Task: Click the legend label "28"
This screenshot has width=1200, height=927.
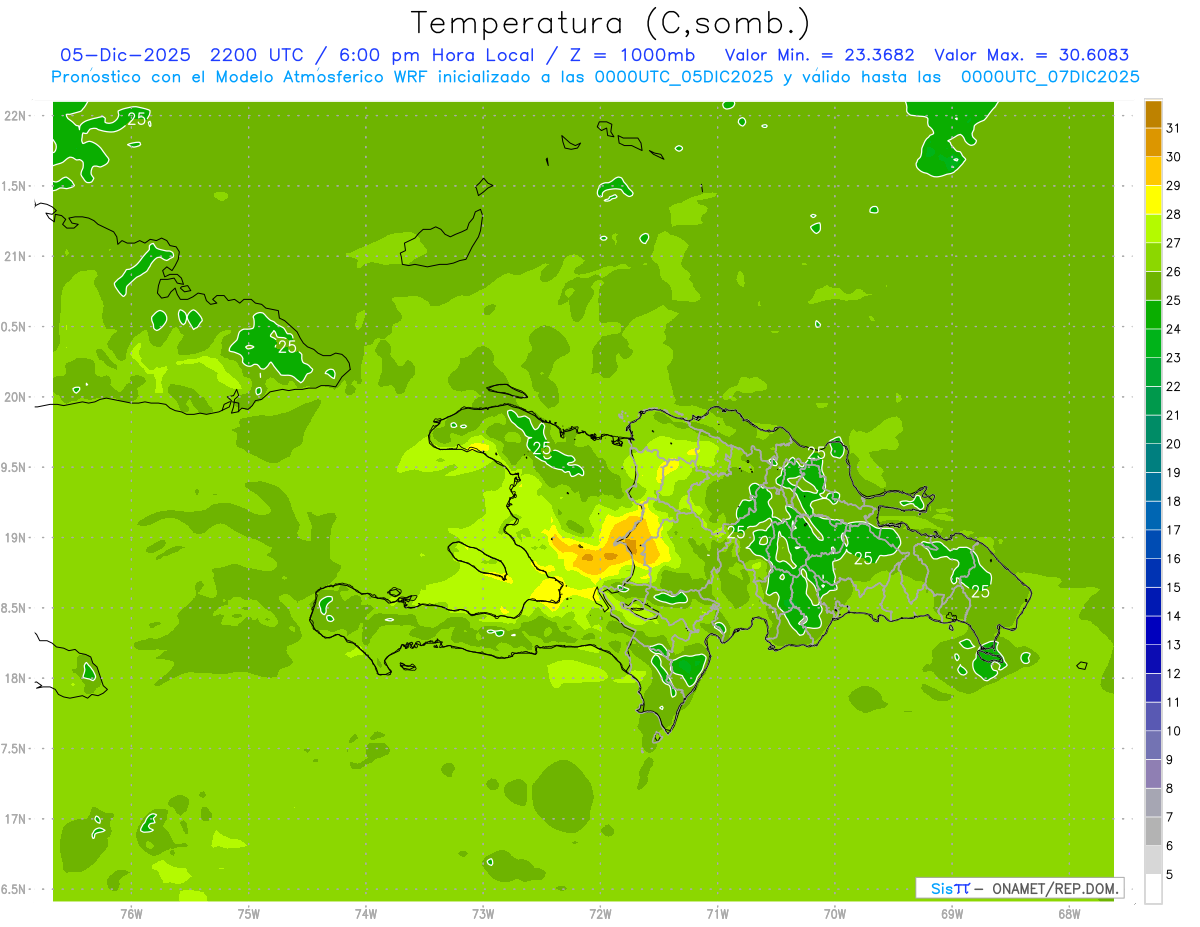Action: pyautogui.click(x=1174, y=214)
